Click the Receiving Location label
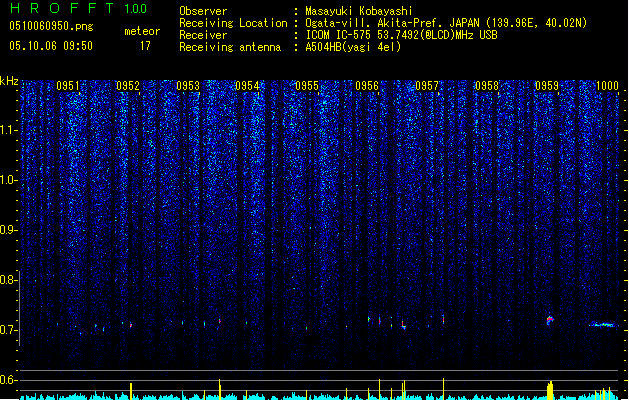This screenshot has height=400, width=629. (233, 23)
